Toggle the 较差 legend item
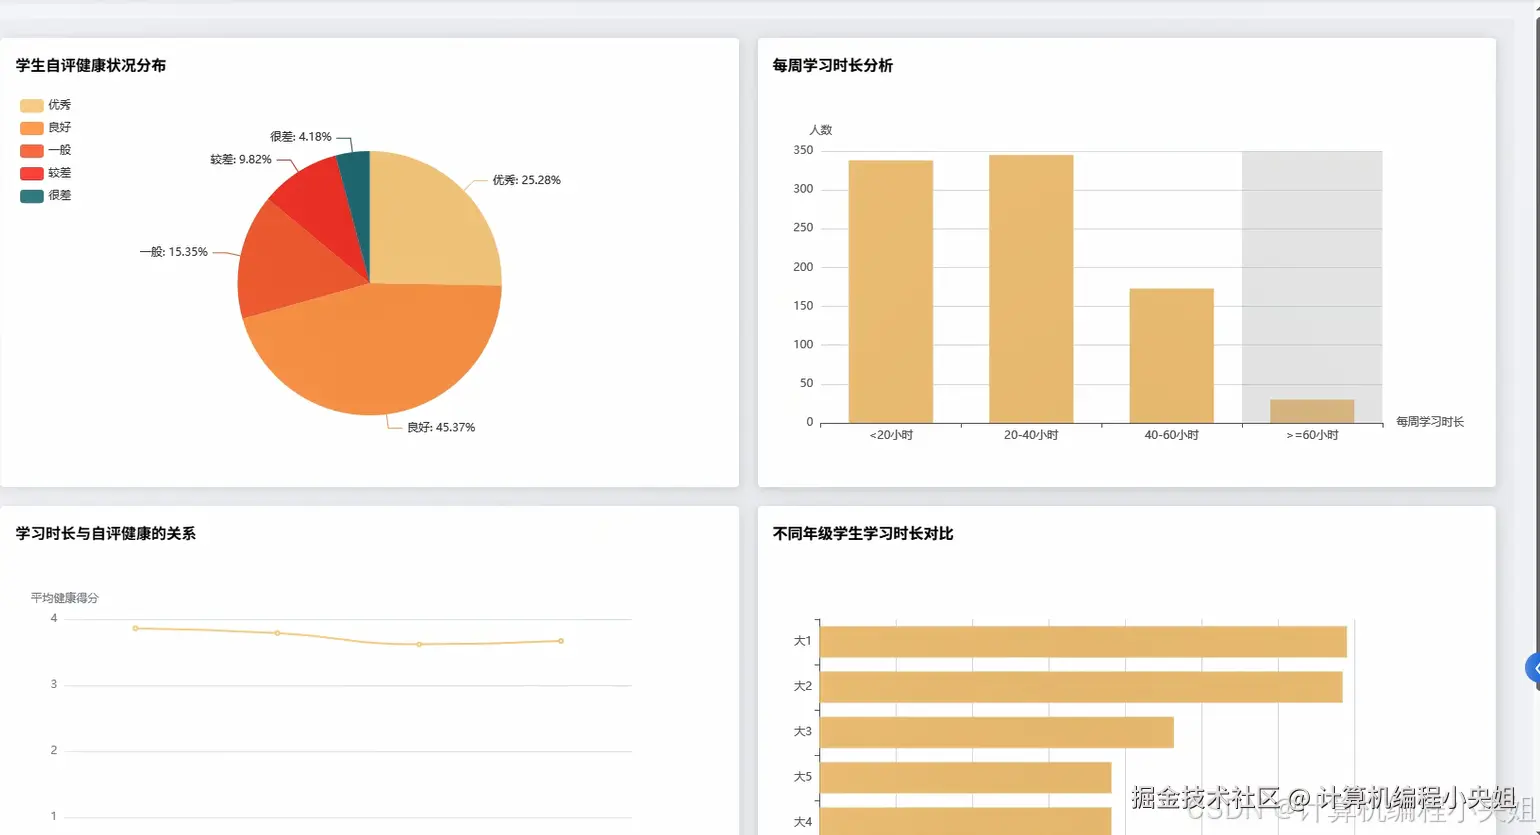This screenshot has height=835, width=1540. (46, 173)
